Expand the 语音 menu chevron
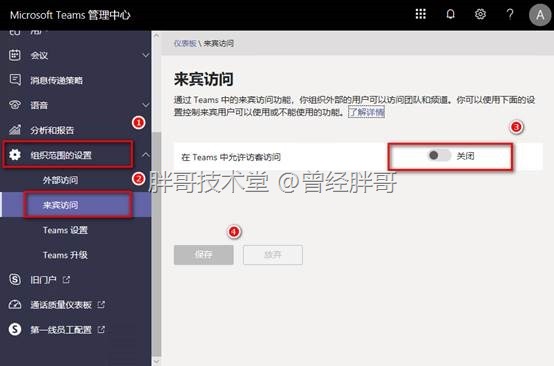The height and width of the screenshot is (366, 554). click(146, 105)
